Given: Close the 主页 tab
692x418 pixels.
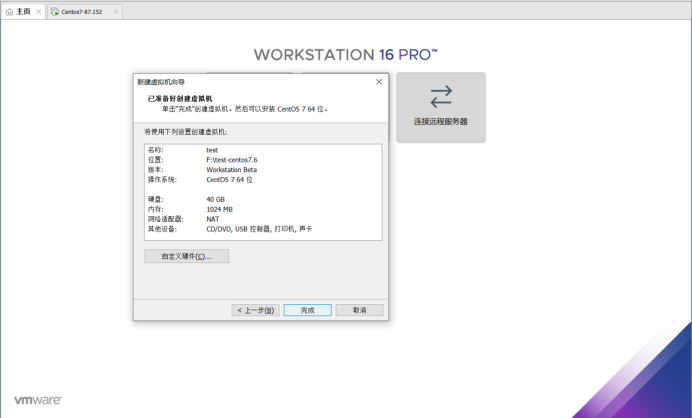Looking at the screenshot, I should (x=39, y=11).
